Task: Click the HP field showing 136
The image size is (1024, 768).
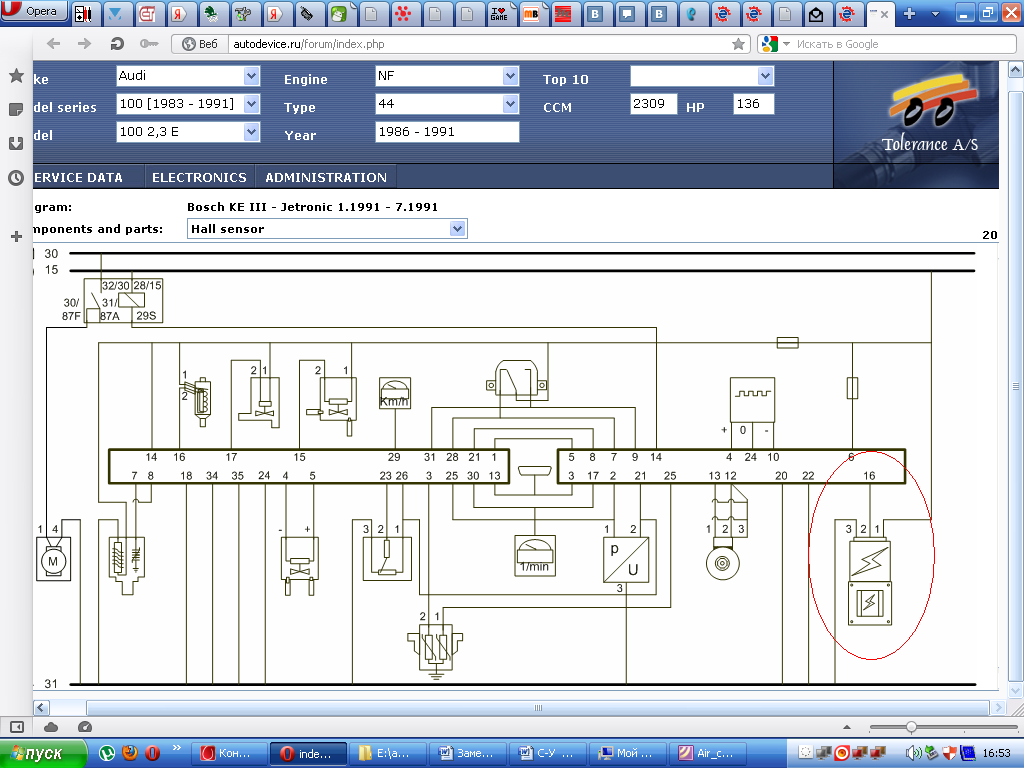Action: (754, 104)
